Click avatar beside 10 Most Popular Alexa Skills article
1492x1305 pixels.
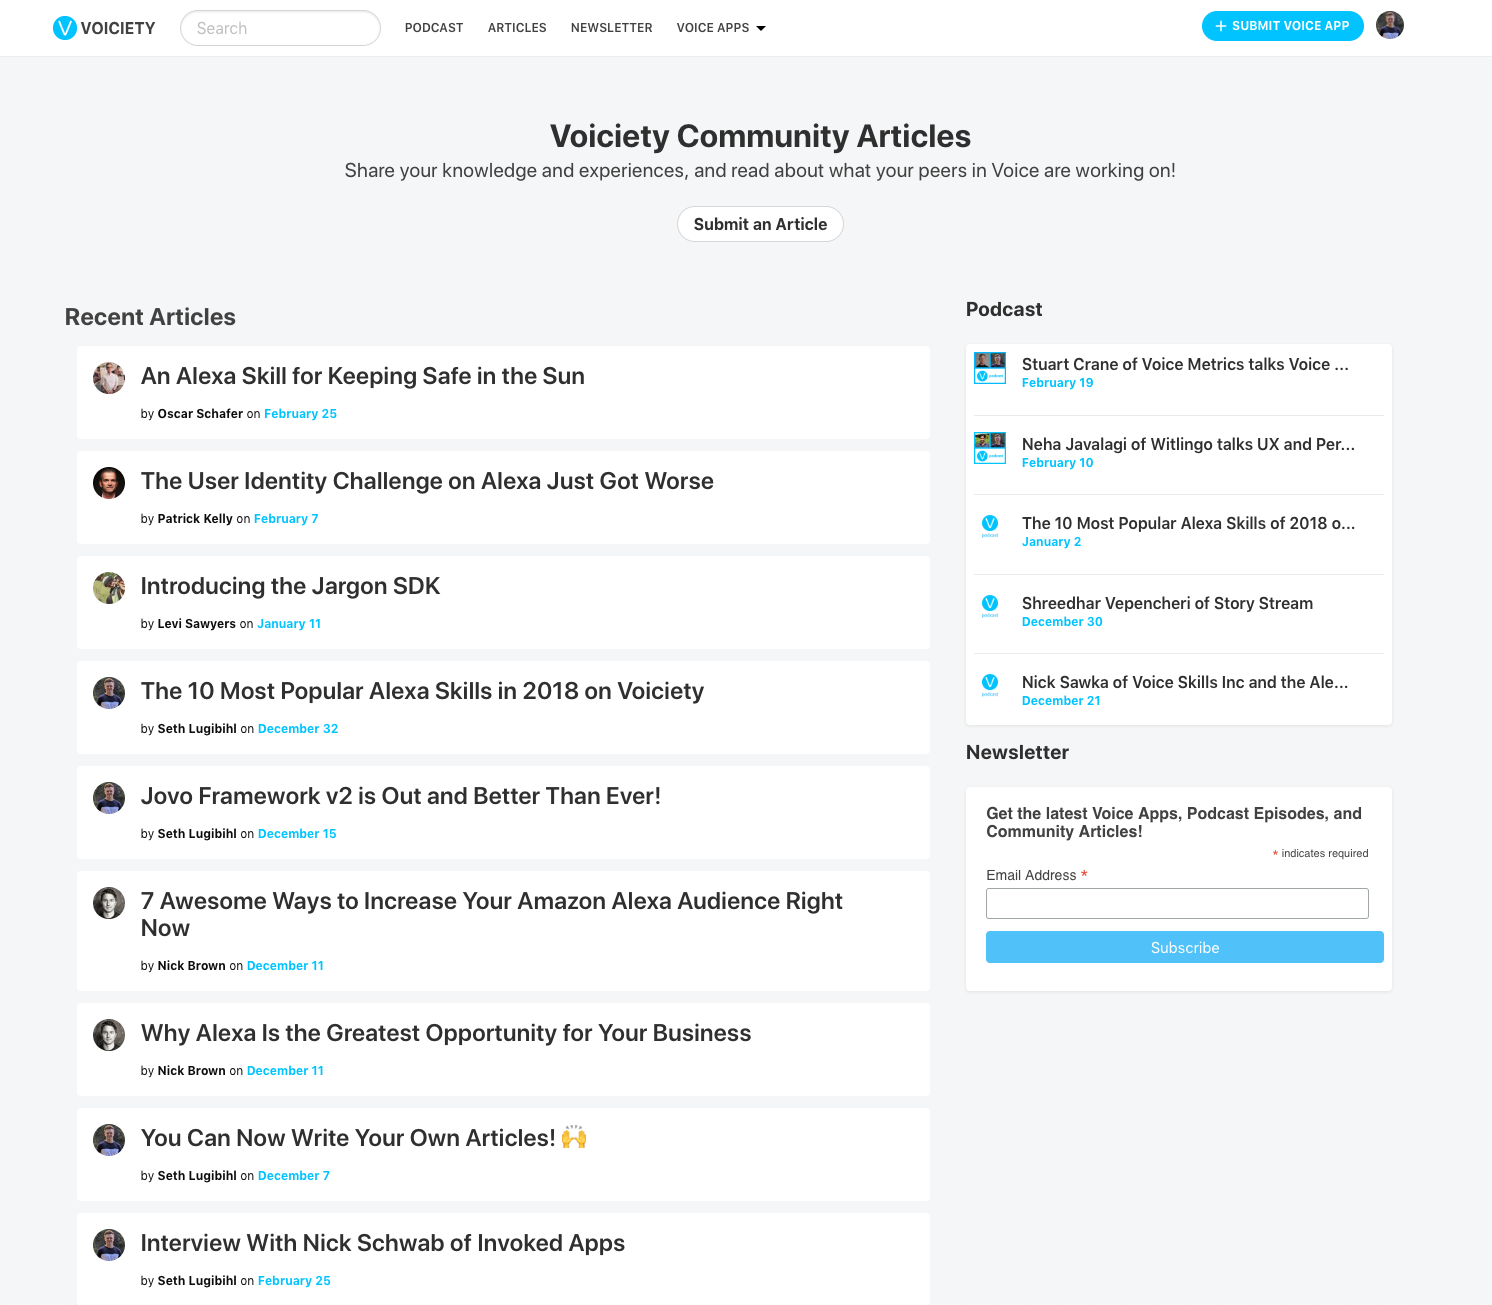pyautogui.click(x=109, y=693)
